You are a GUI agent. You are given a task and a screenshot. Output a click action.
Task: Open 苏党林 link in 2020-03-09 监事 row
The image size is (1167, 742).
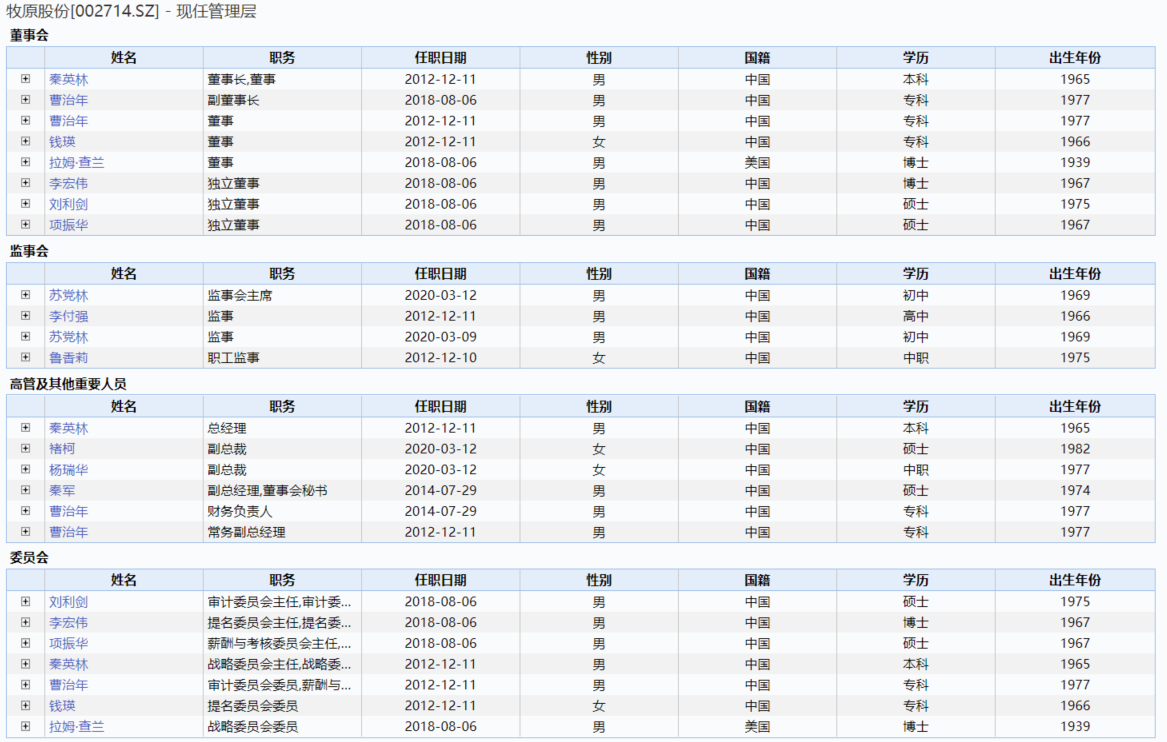(x=68, y=337)
